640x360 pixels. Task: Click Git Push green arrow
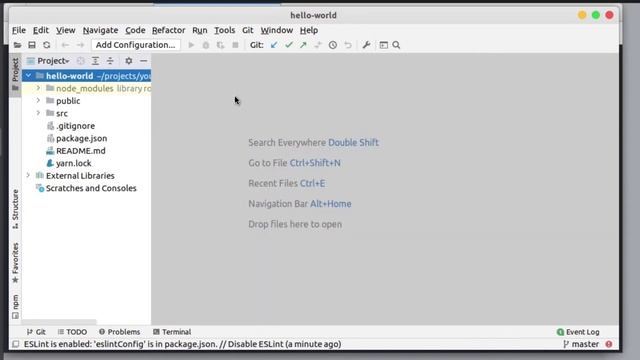[x=303, y=45]
